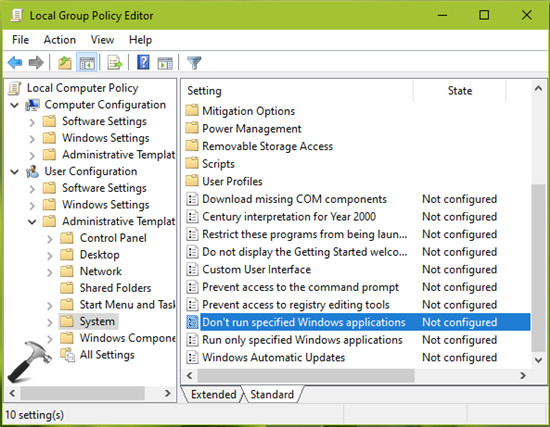Click the Up one level folder icon
This screenshot has width=550, height=427.
point(65,63)
